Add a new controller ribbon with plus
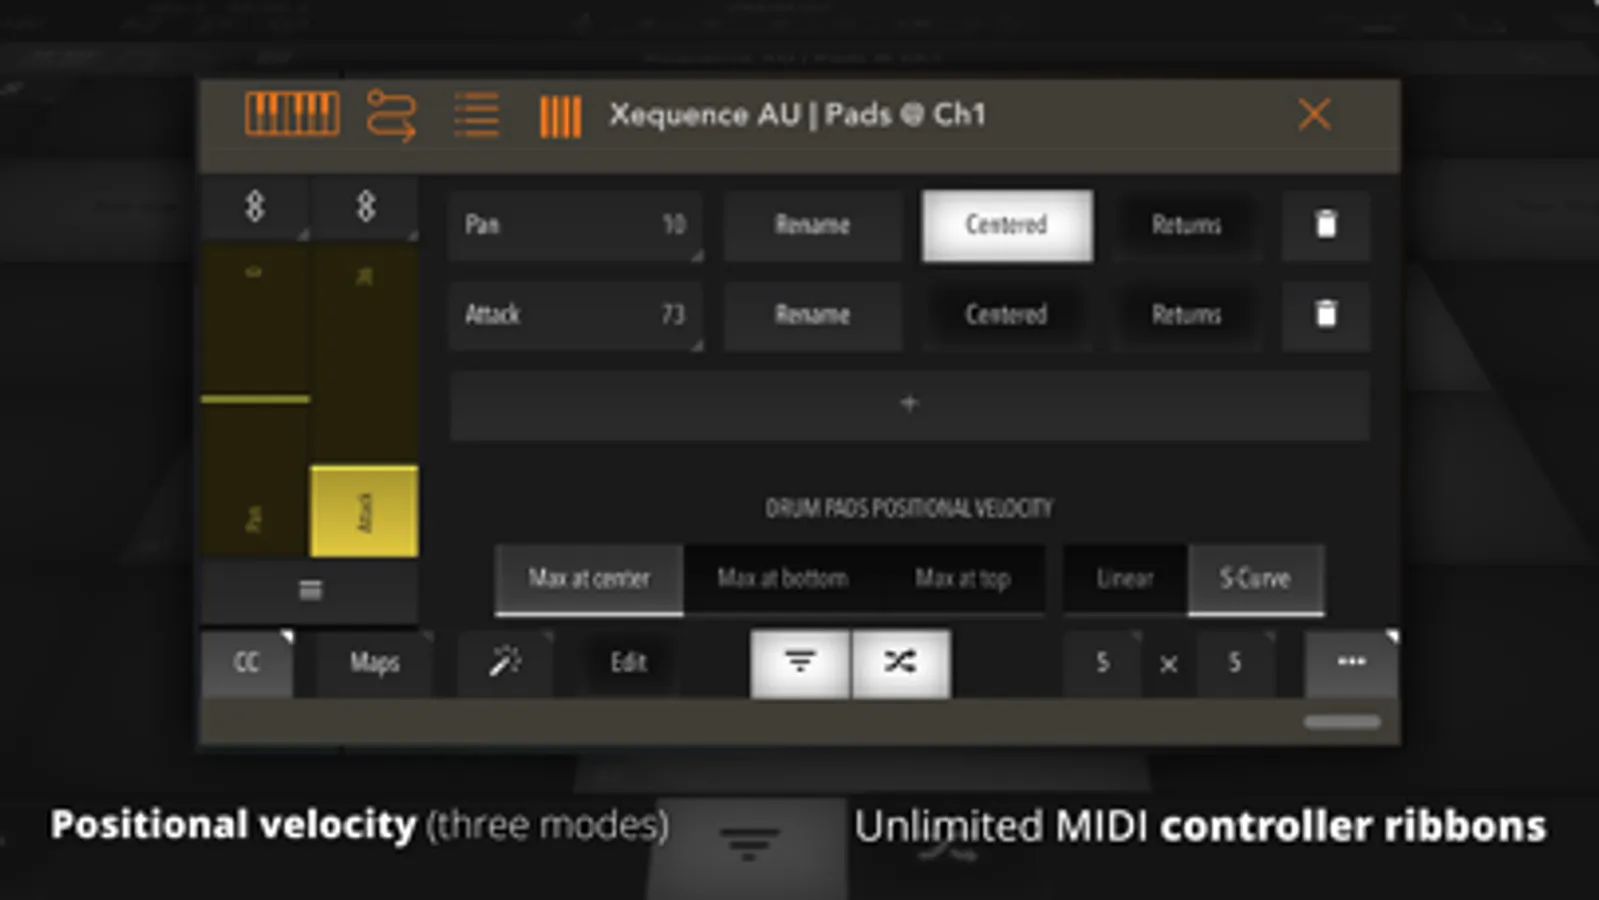The image size is (1599, 900). (909, 404)
